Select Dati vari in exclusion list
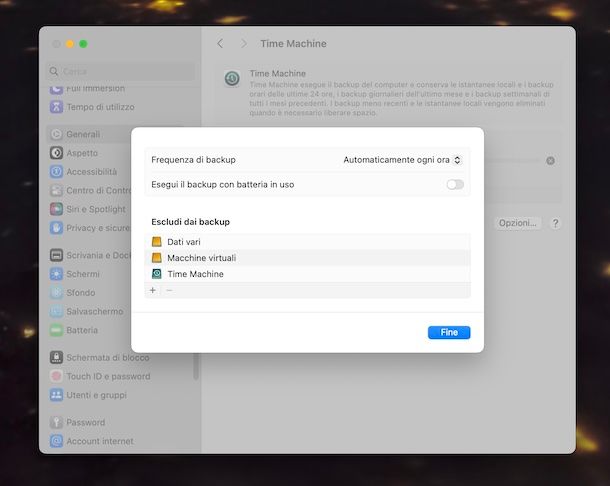This screenshot has width=610, height=486. coord(307,242)
